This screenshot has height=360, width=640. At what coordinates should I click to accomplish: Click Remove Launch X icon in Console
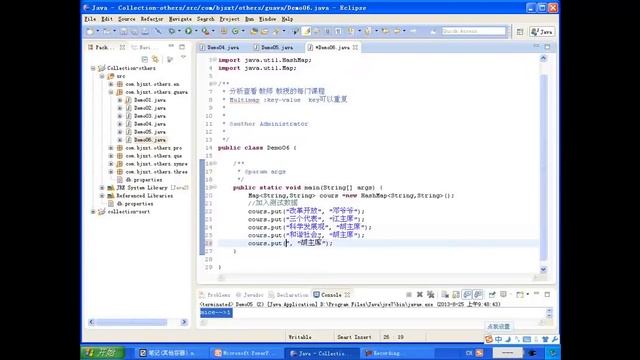coord(420,294)
